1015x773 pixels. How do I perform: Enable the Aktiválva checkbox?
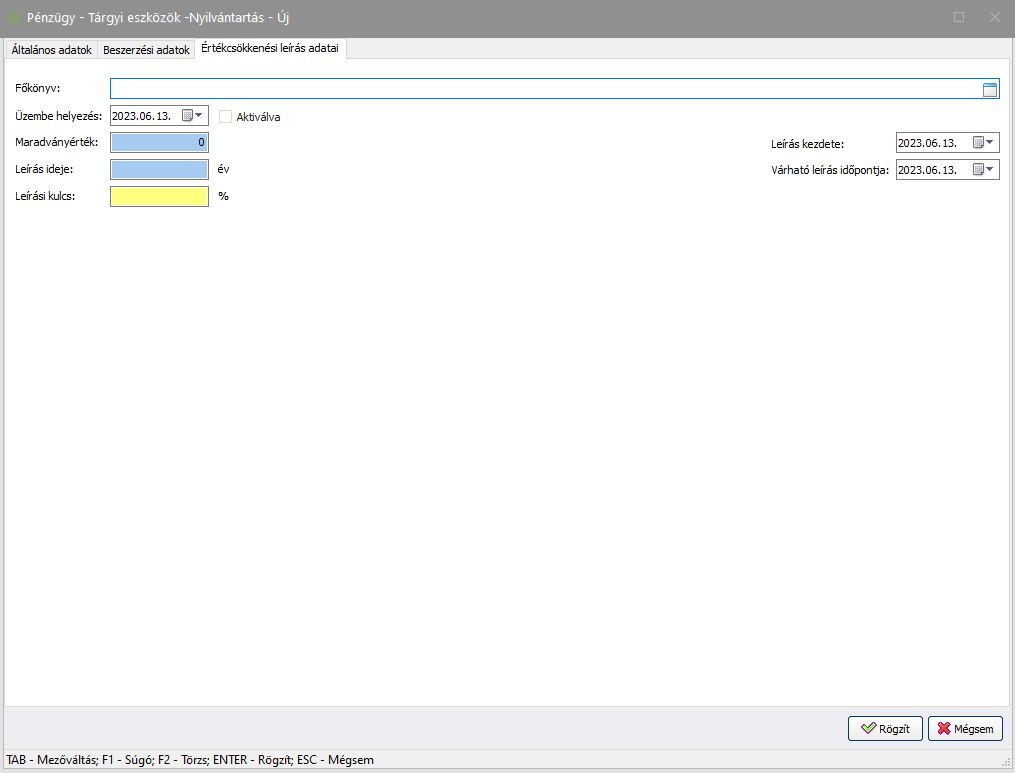coord(225,116)
